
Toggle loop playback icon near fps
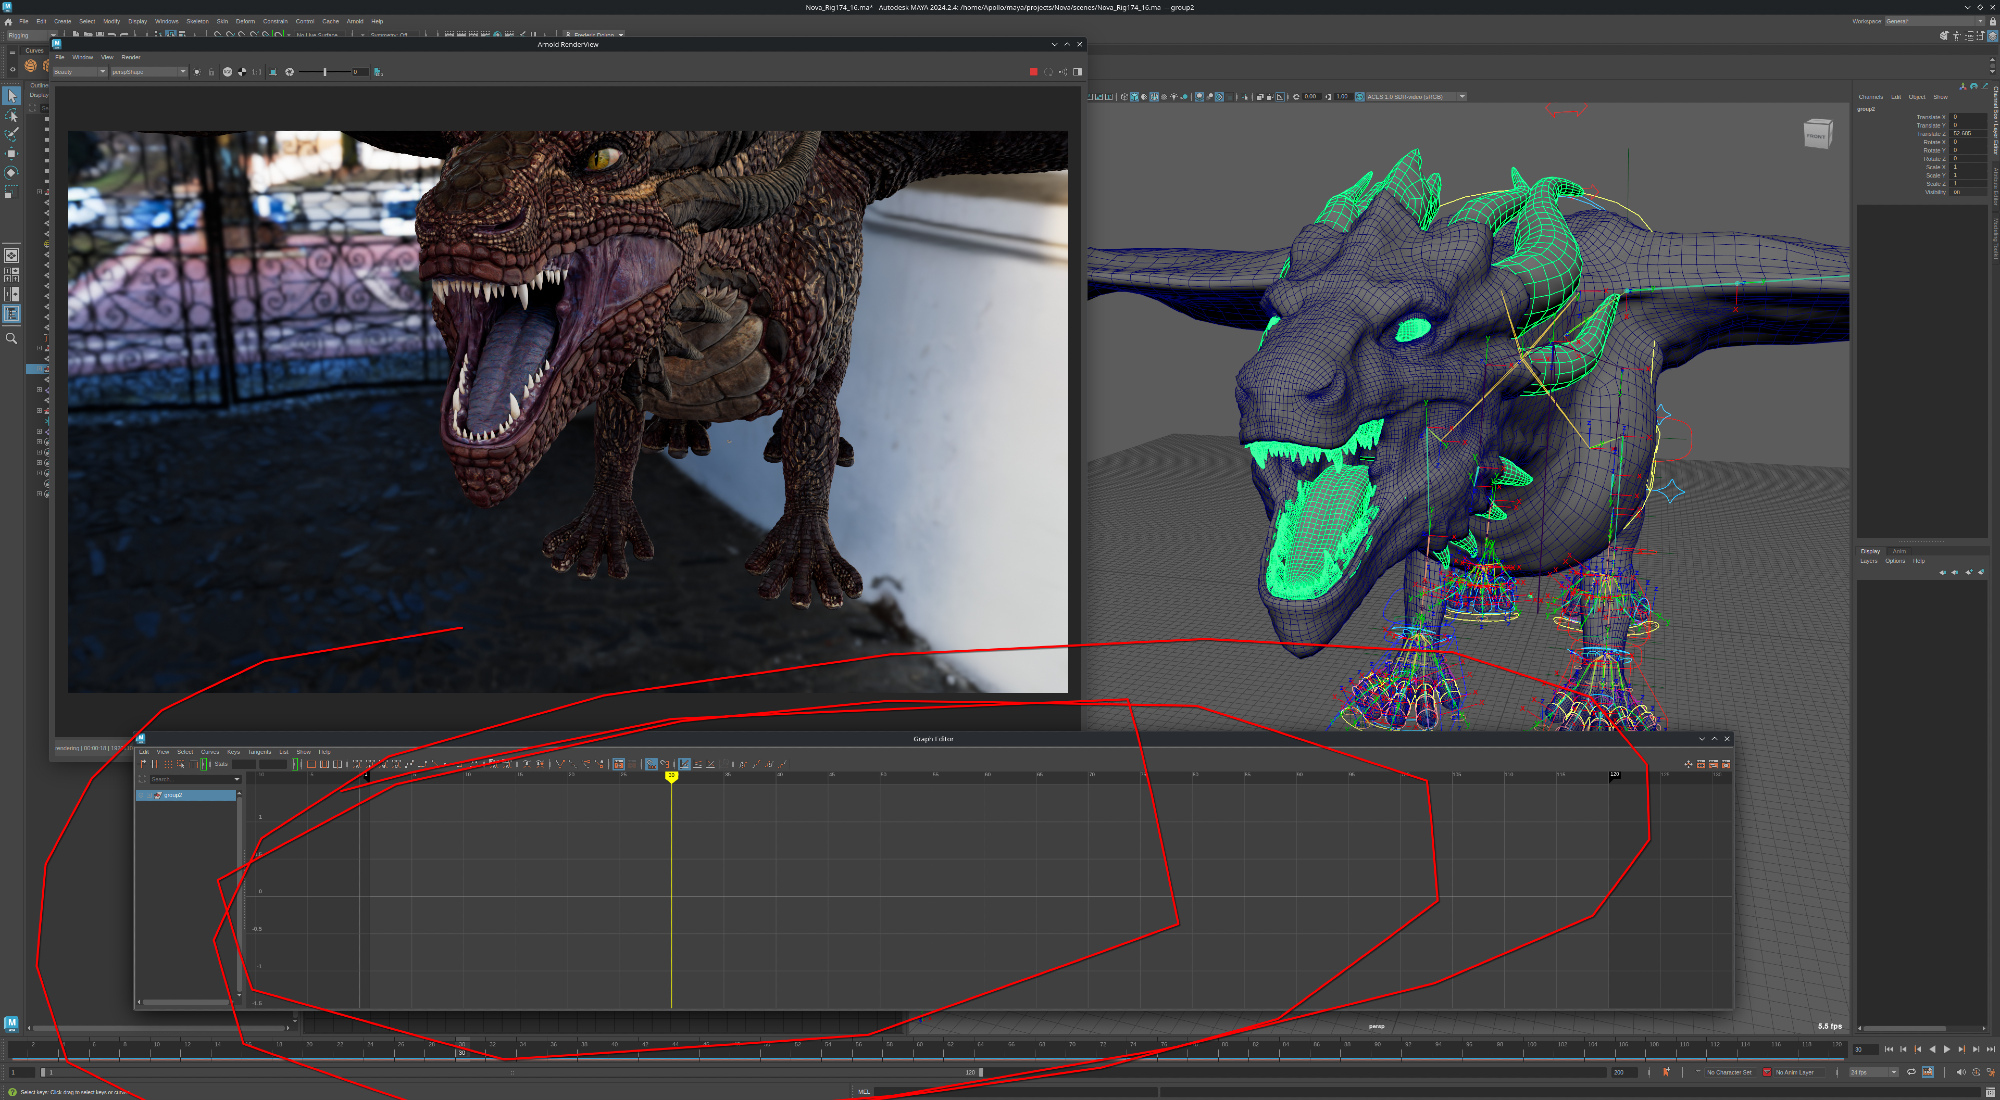point(1911,1072)
